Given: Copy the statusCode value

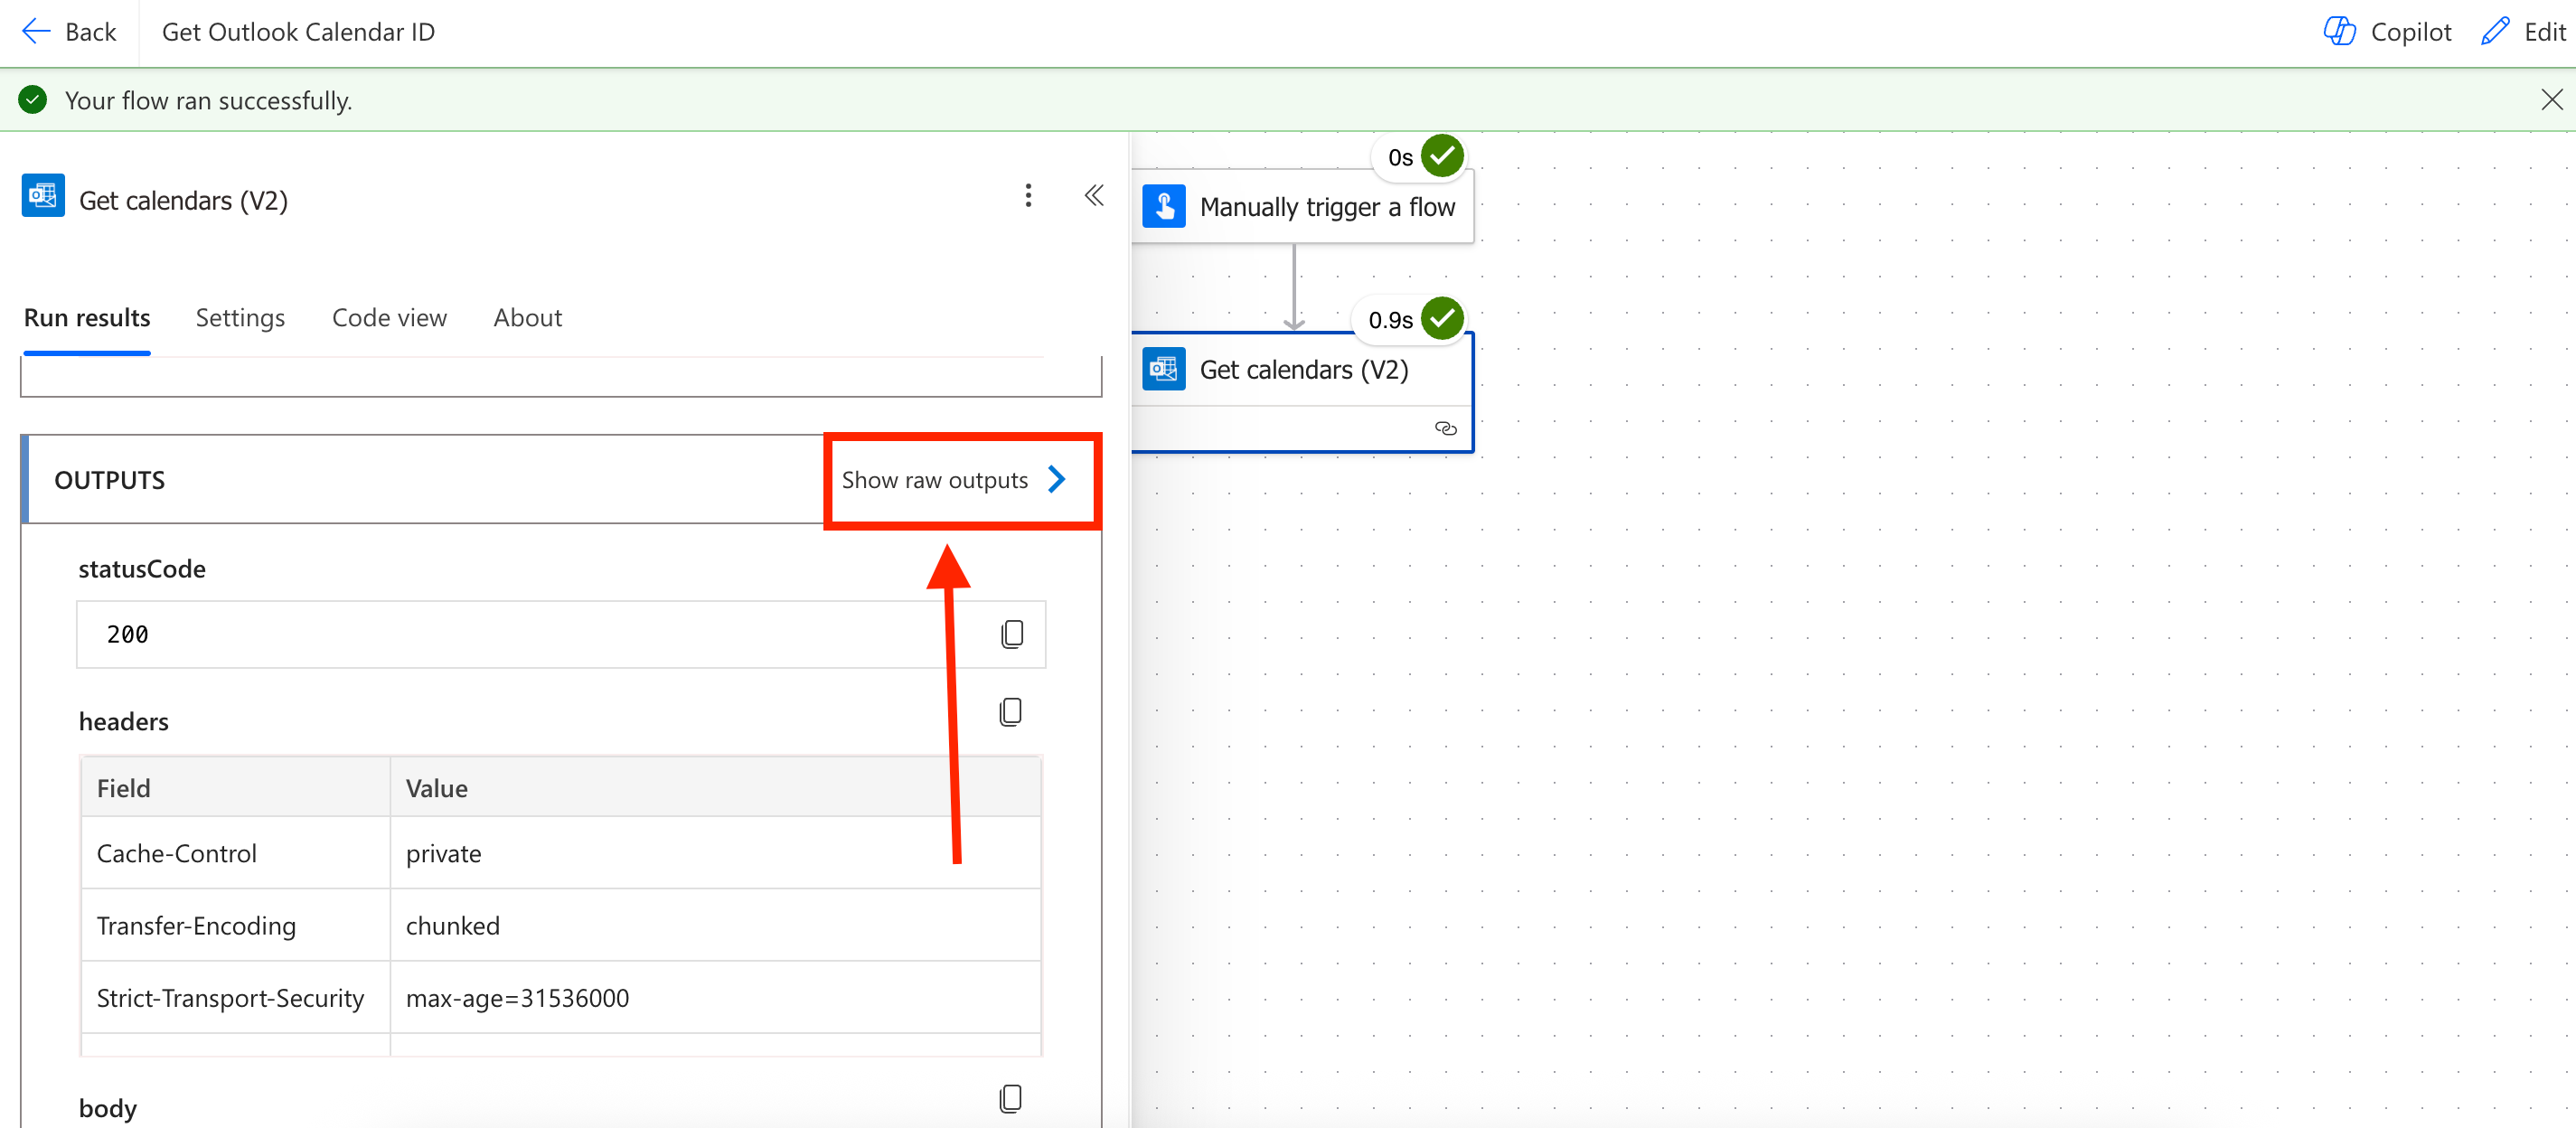Looking at the screenshot, I should [1012, 634].
